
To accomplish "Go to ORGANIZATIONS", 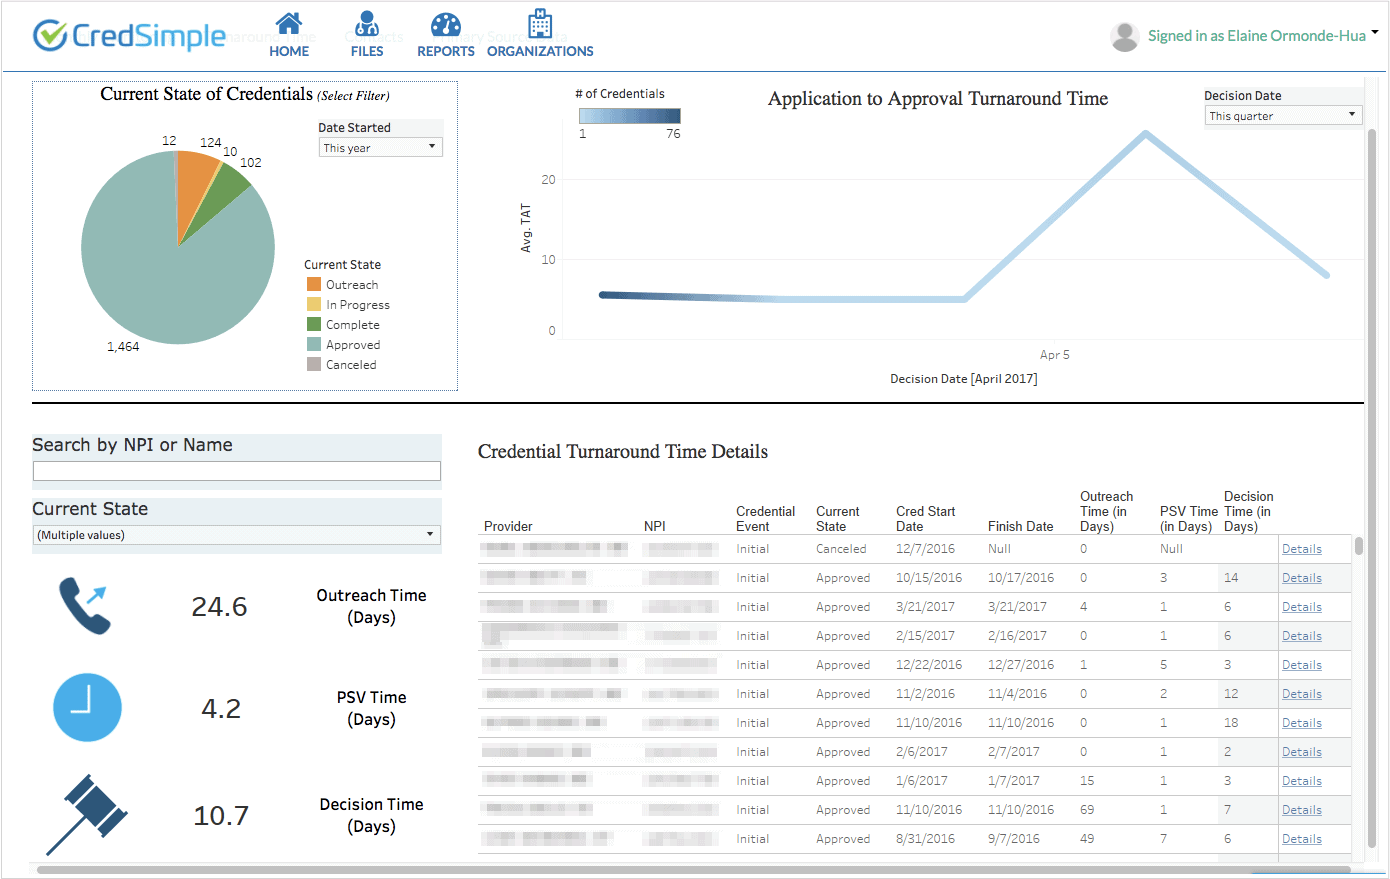I will coord(540,34).
